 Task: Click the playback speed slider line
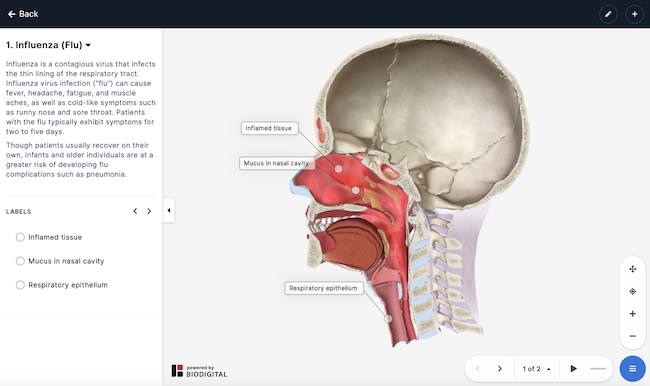pyautogui.click(x=598, y=369)
